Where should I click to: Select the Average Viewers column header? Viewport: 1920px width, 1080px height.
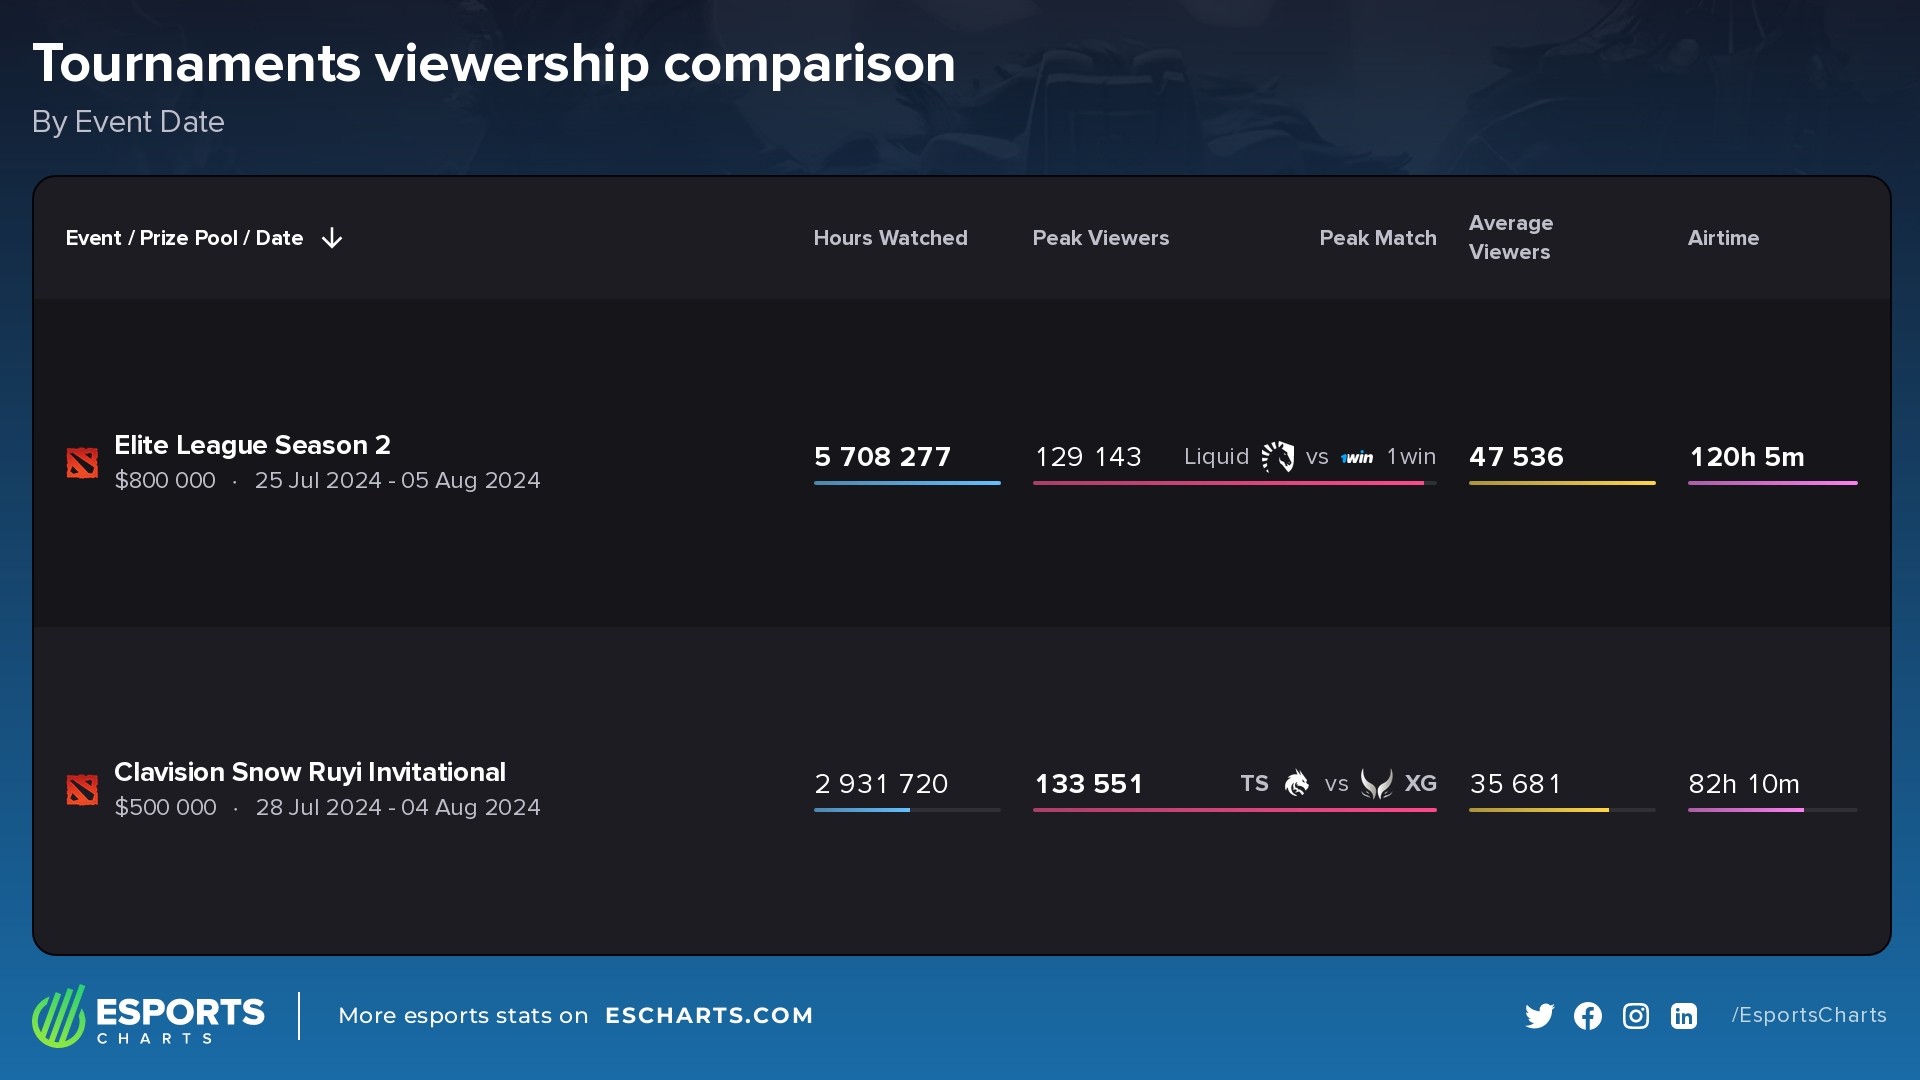tap(1510, 238)
